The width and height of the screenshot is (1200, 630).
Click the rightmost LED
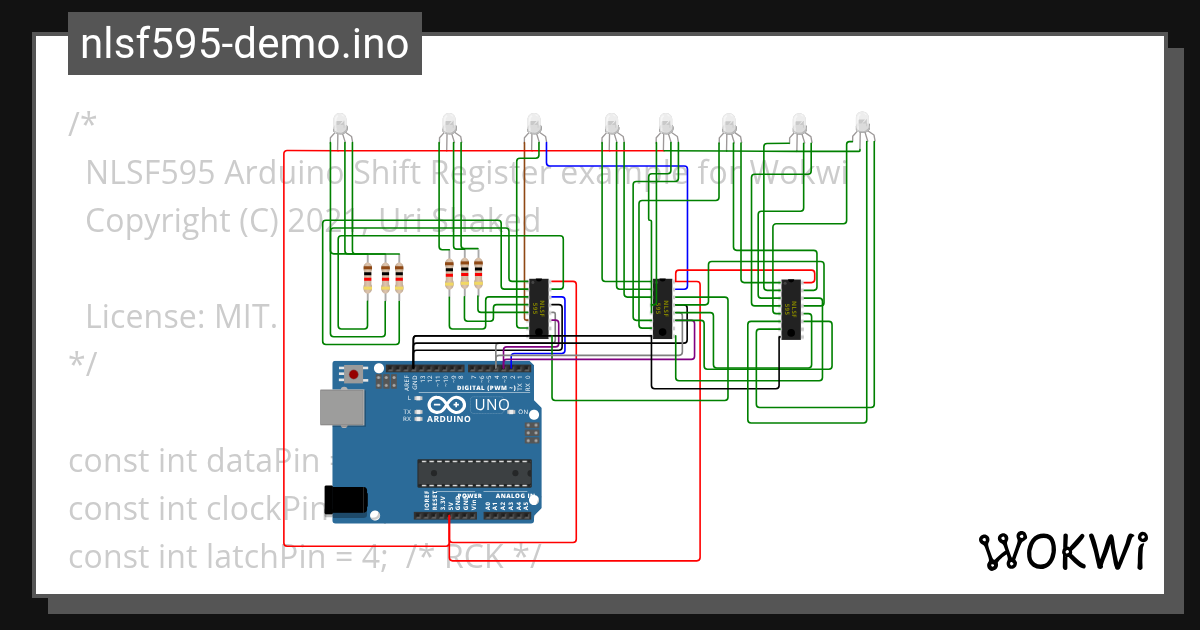click(x=862, y=122)
